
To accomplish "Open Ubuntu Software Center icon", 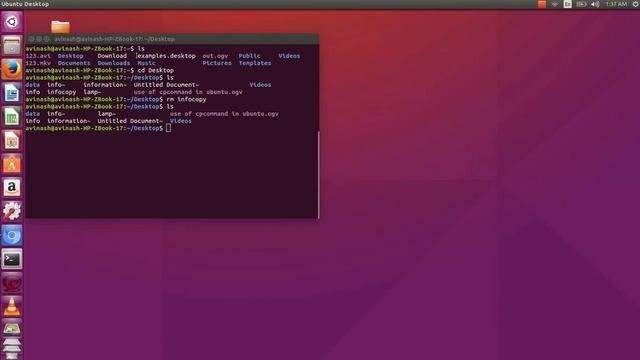I will (x=11, y=164).
